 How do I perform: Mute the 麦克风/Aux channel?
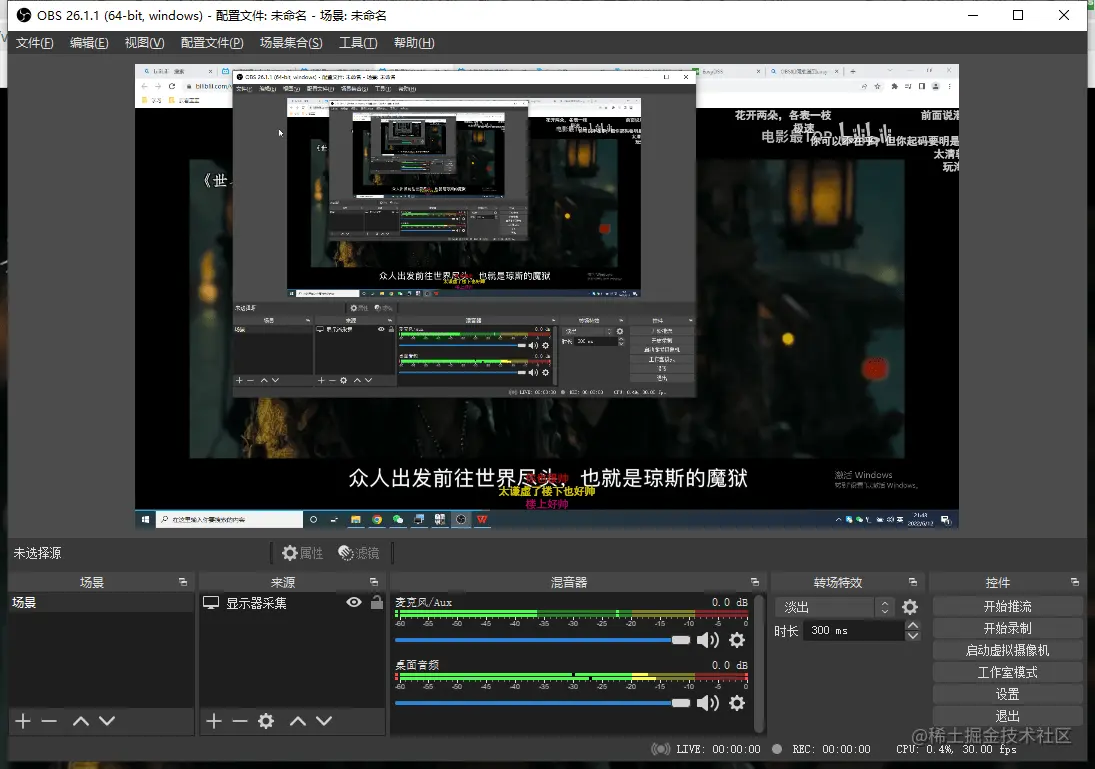point(707,640)
